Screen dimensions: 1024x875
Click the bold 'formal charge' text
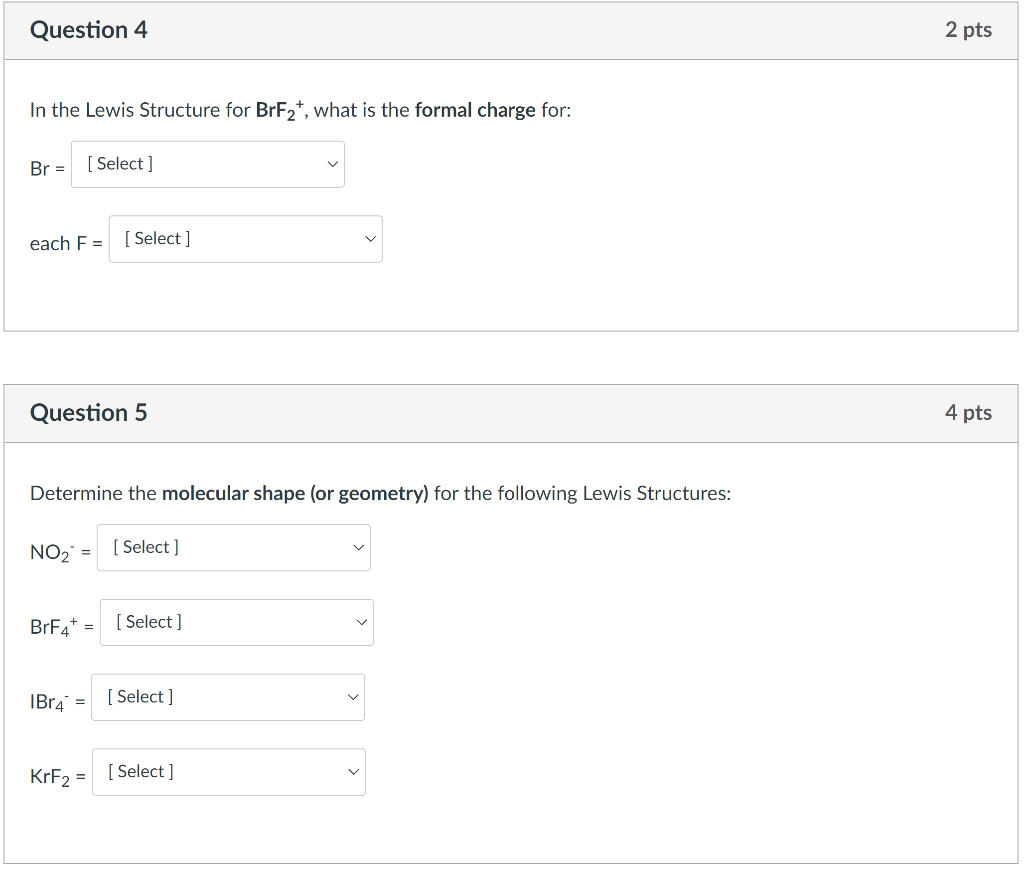coord(475,110)
